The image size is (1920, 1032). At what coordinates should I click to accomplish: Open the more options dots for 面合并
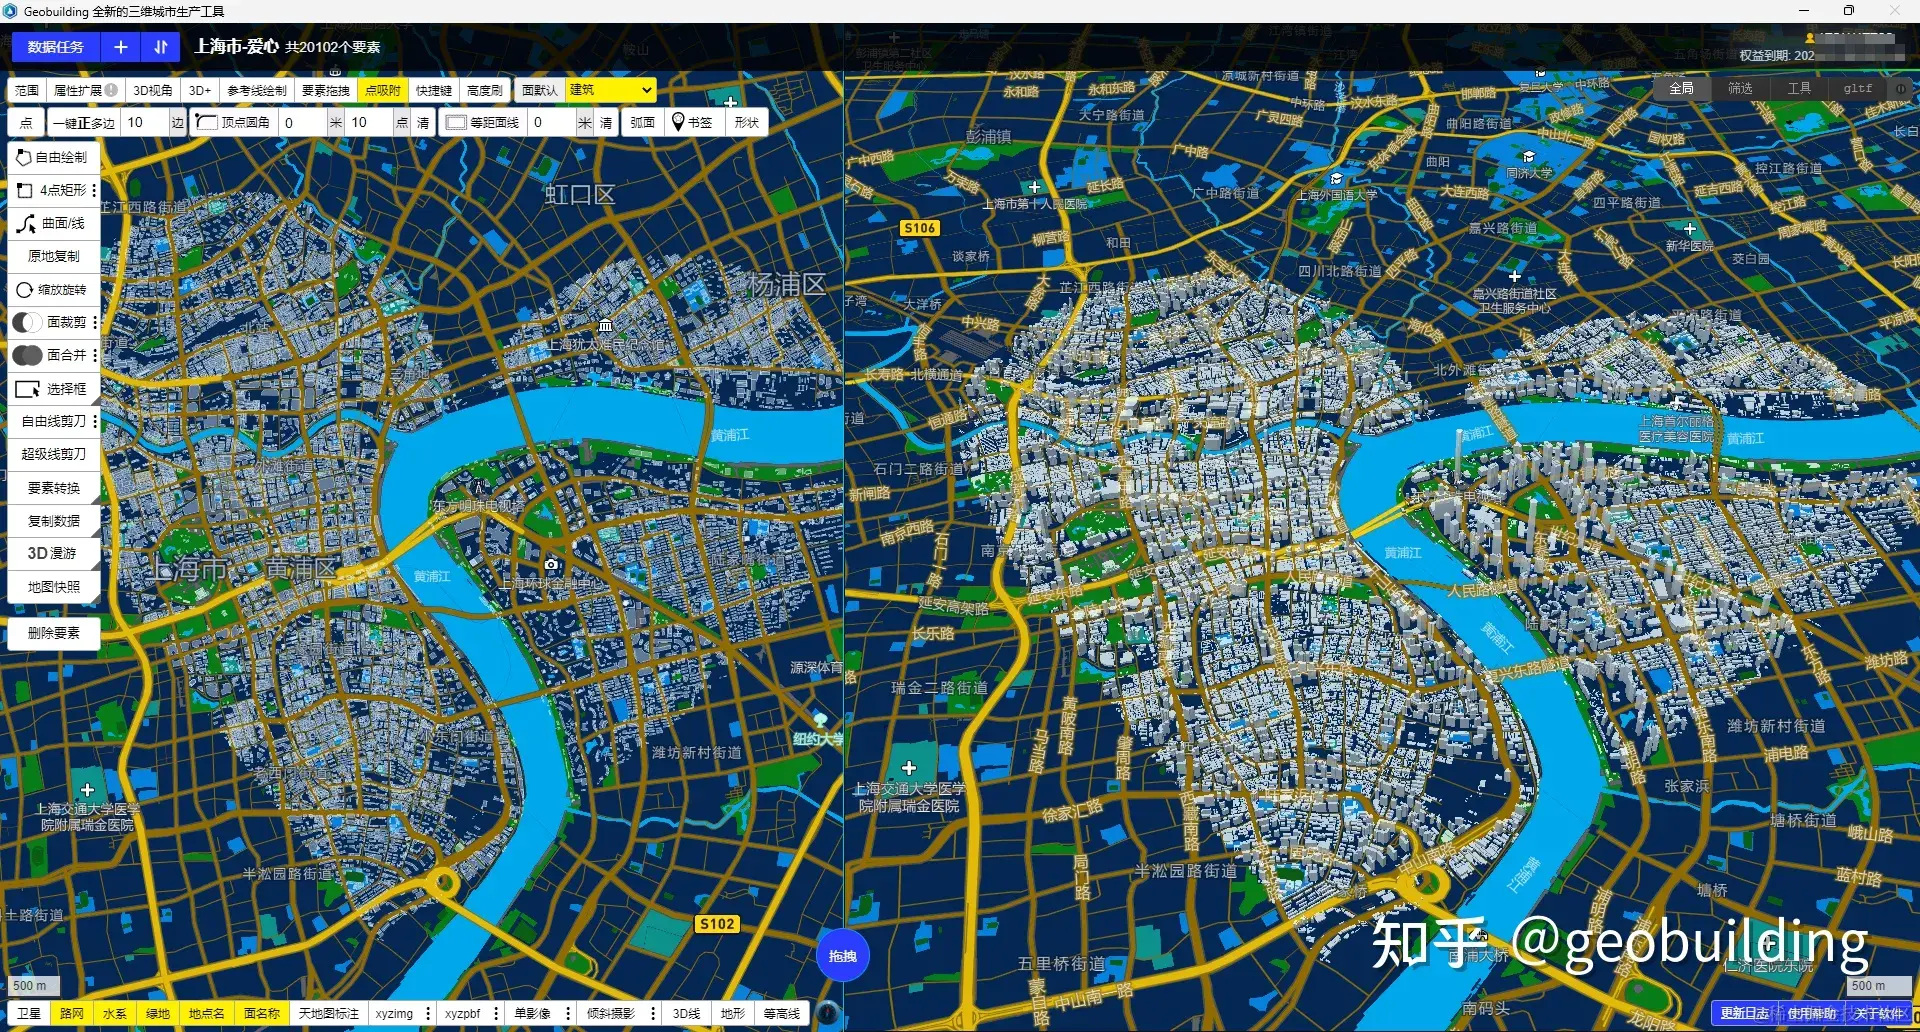point(95,355)
